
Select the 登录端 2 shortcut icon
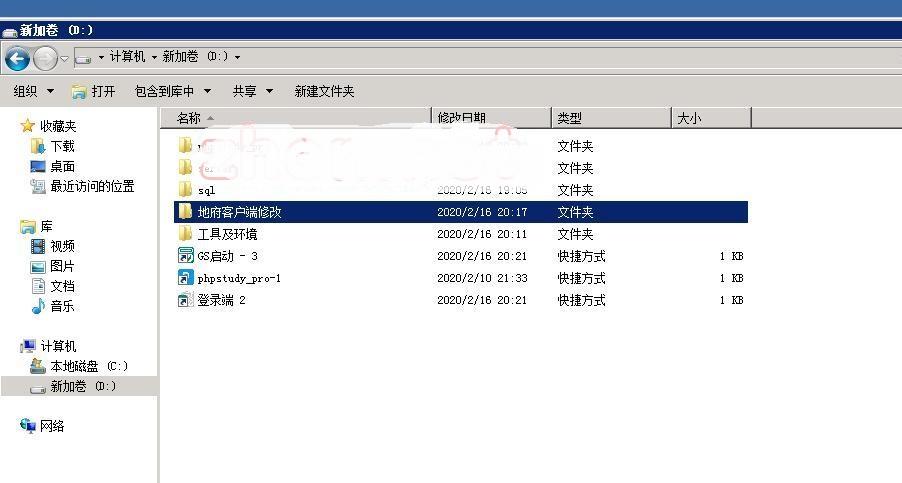point(185,300)
